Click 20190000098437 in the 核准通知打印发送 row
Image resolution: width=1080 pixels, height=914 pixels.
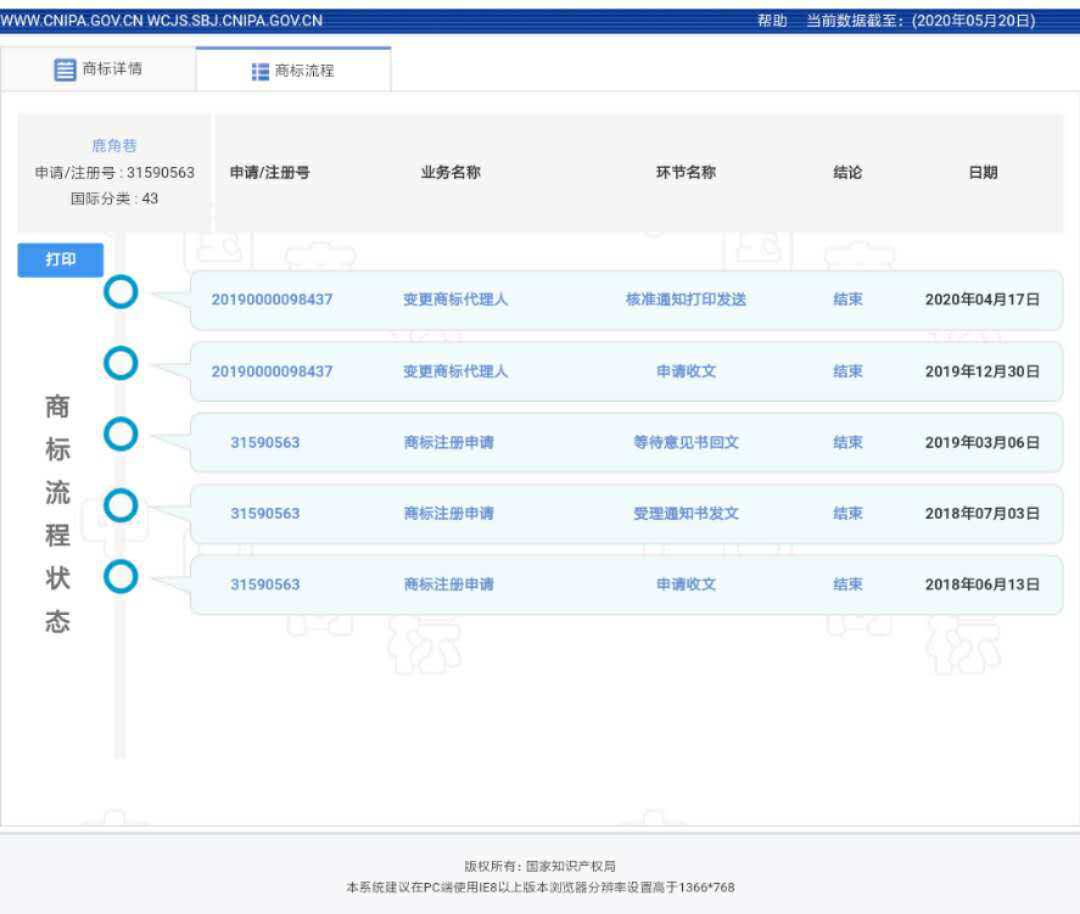272,300
